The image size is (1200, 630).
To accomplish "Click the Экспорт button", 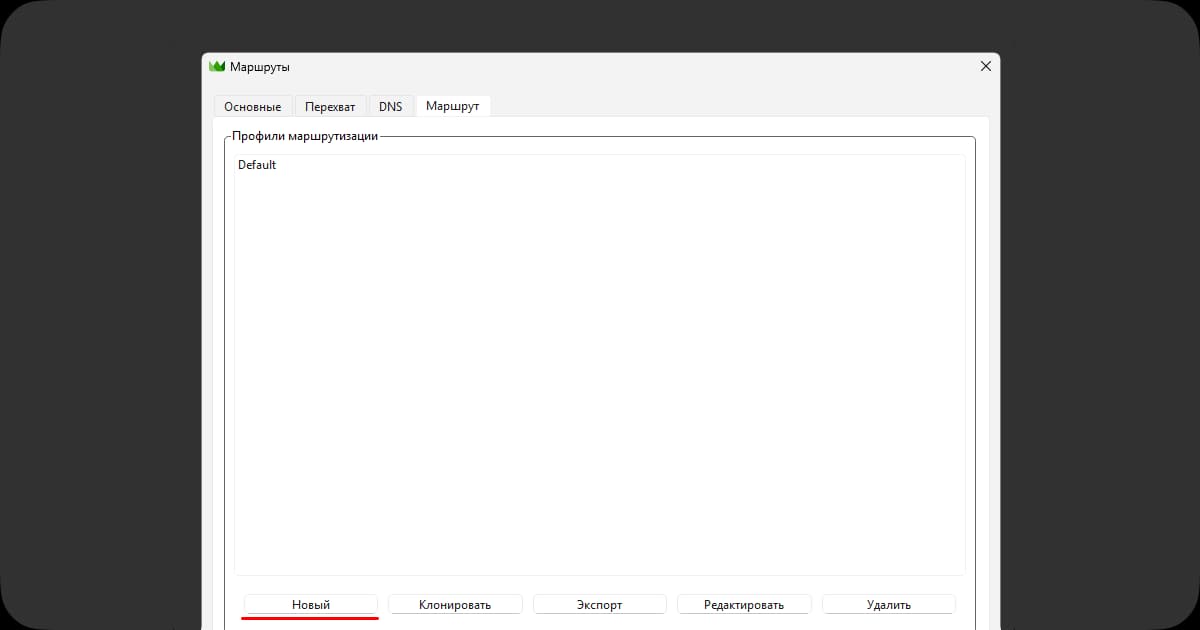I will 599,605.
